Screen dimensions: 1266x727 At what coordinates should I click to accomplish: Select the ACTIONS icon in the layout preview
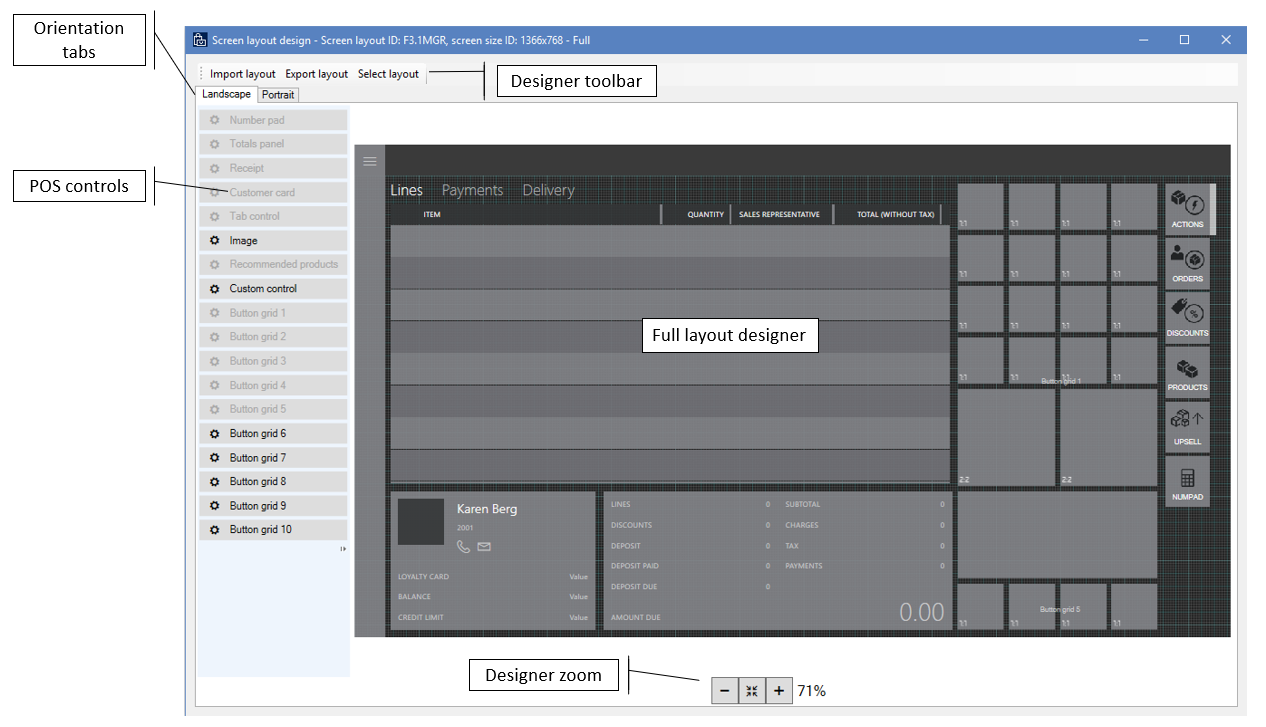(1187, 207)
